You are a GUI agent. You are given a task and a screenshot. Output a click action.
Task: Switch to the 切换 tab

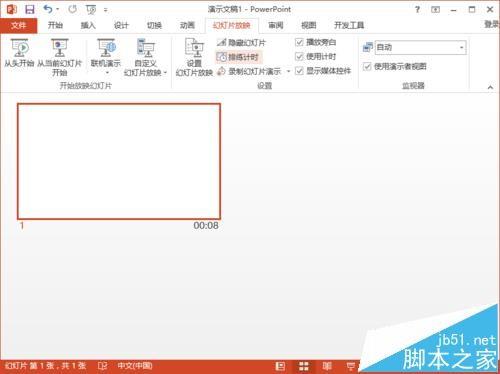154,25
